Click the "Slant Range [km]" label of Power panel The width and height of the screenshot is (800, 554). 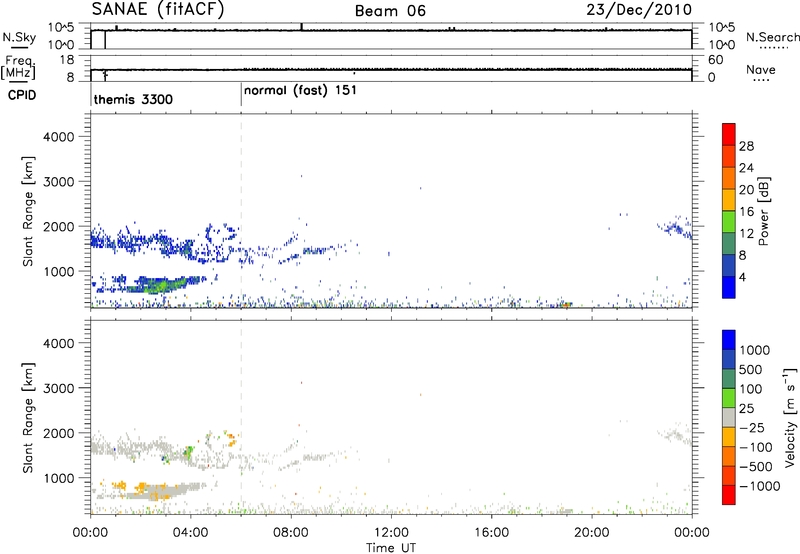[28, 211]
